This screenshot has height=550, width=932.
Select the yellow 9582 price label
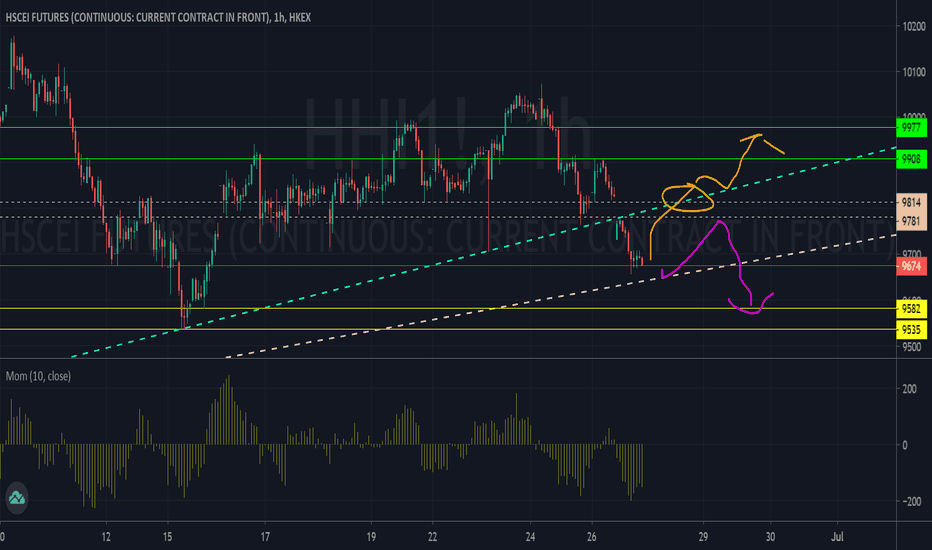pos(911,309)
